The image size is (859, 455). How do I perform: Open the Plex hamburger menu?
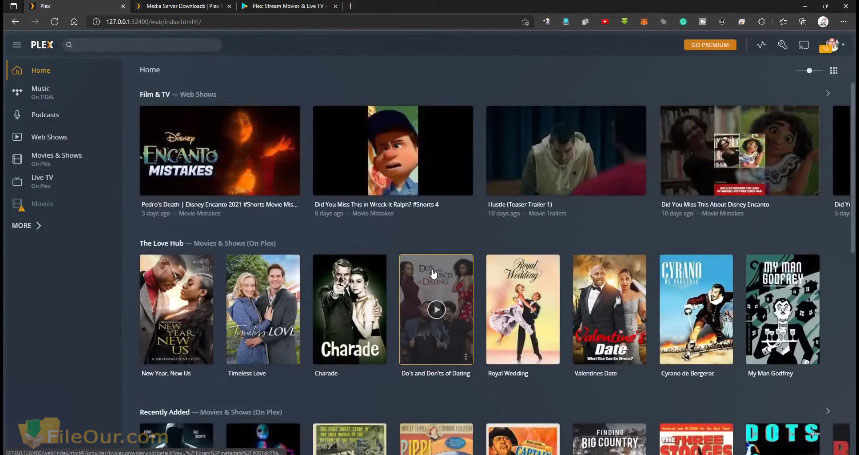[x=17, y=45]
